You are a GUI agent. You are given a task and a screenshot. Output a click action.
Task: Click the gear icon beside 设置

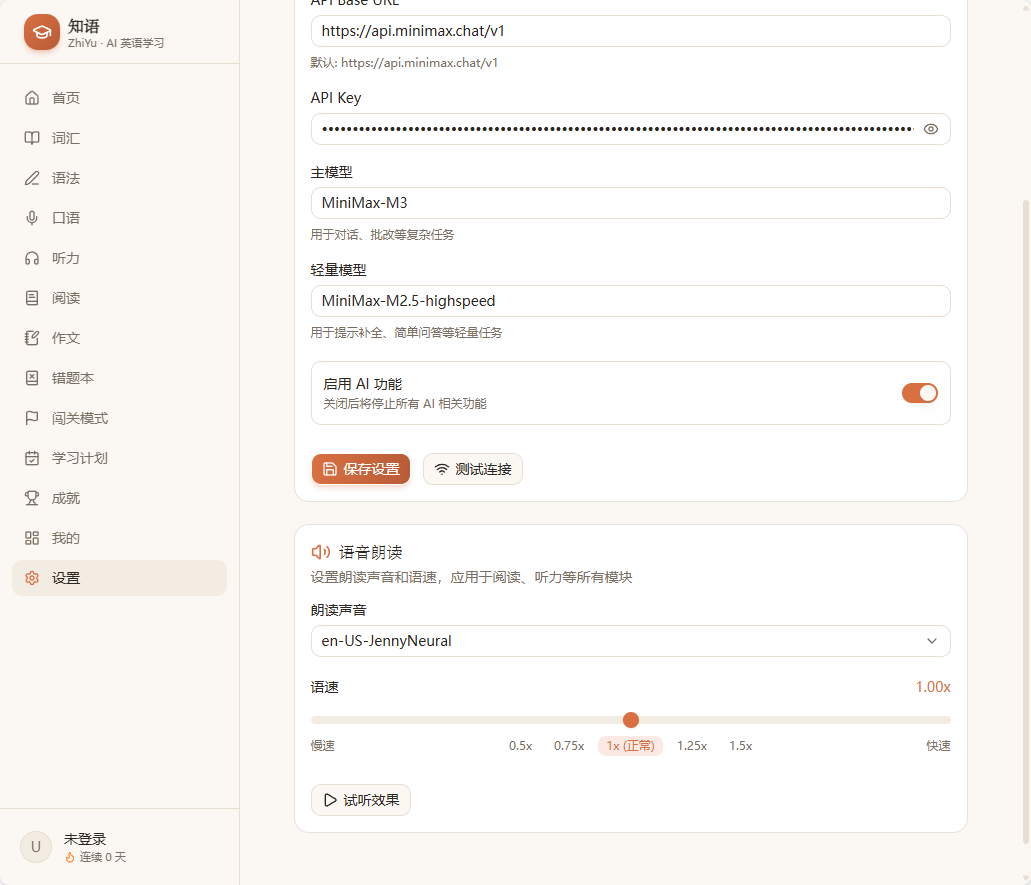tap(32, 578)
